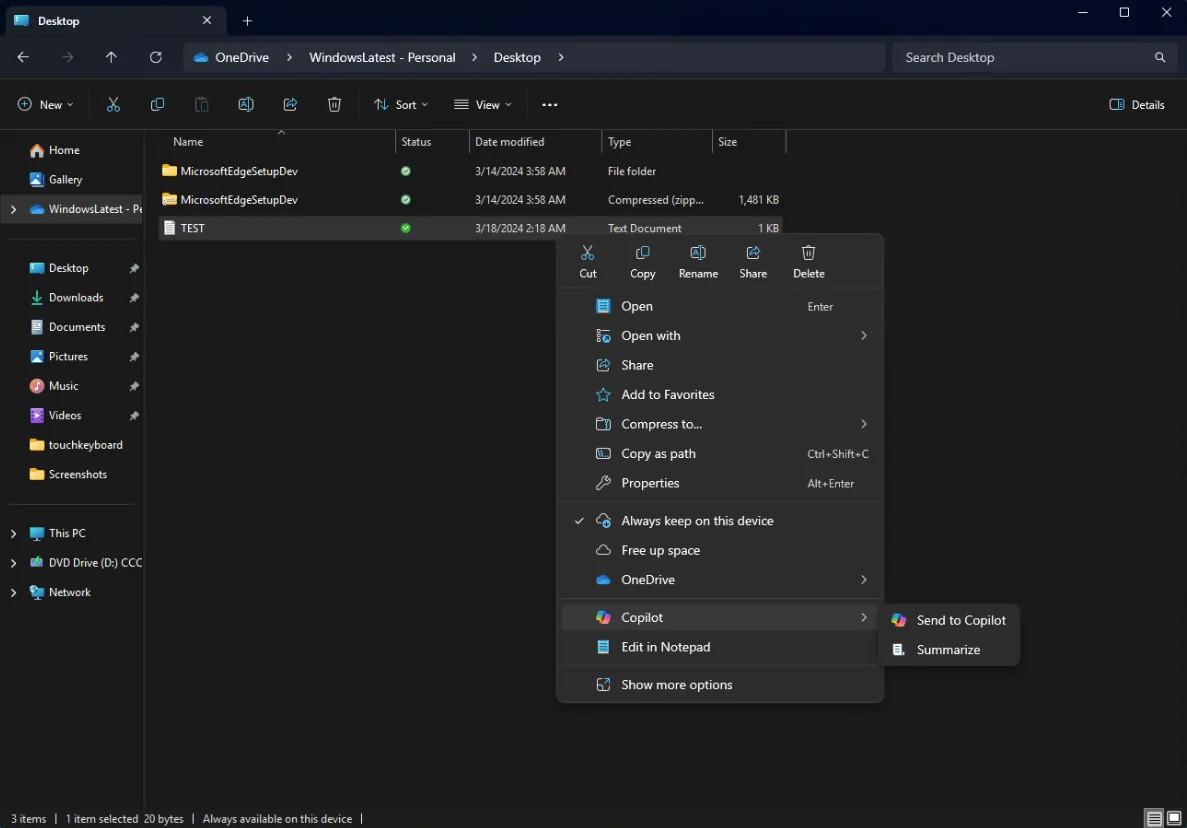
Task: Click Show more options
Action: click(x=676, y=685)
